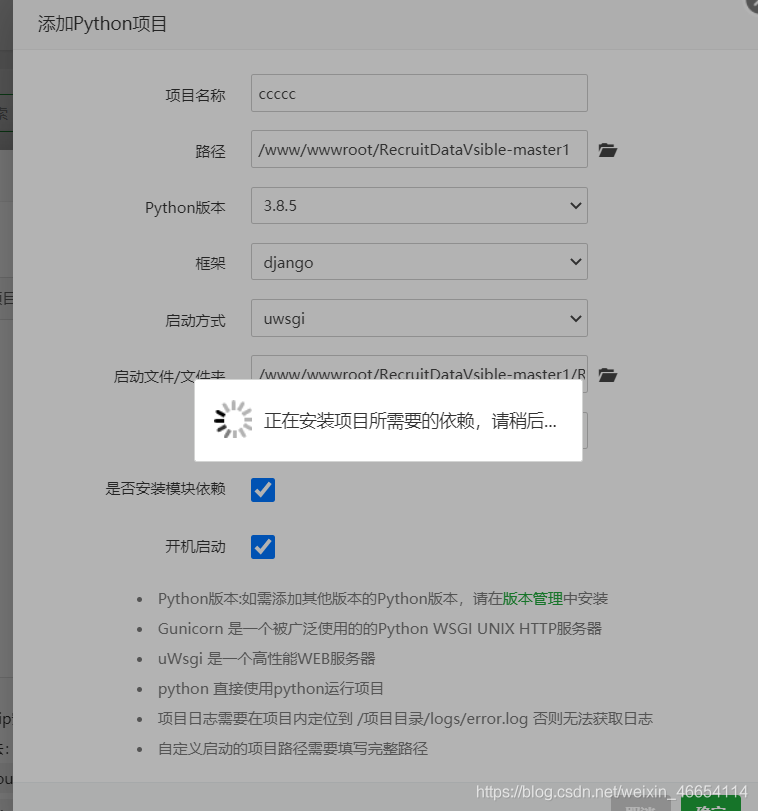Click the Python版本 field label
Screen dimensions: 758x811
coord(185,207)
